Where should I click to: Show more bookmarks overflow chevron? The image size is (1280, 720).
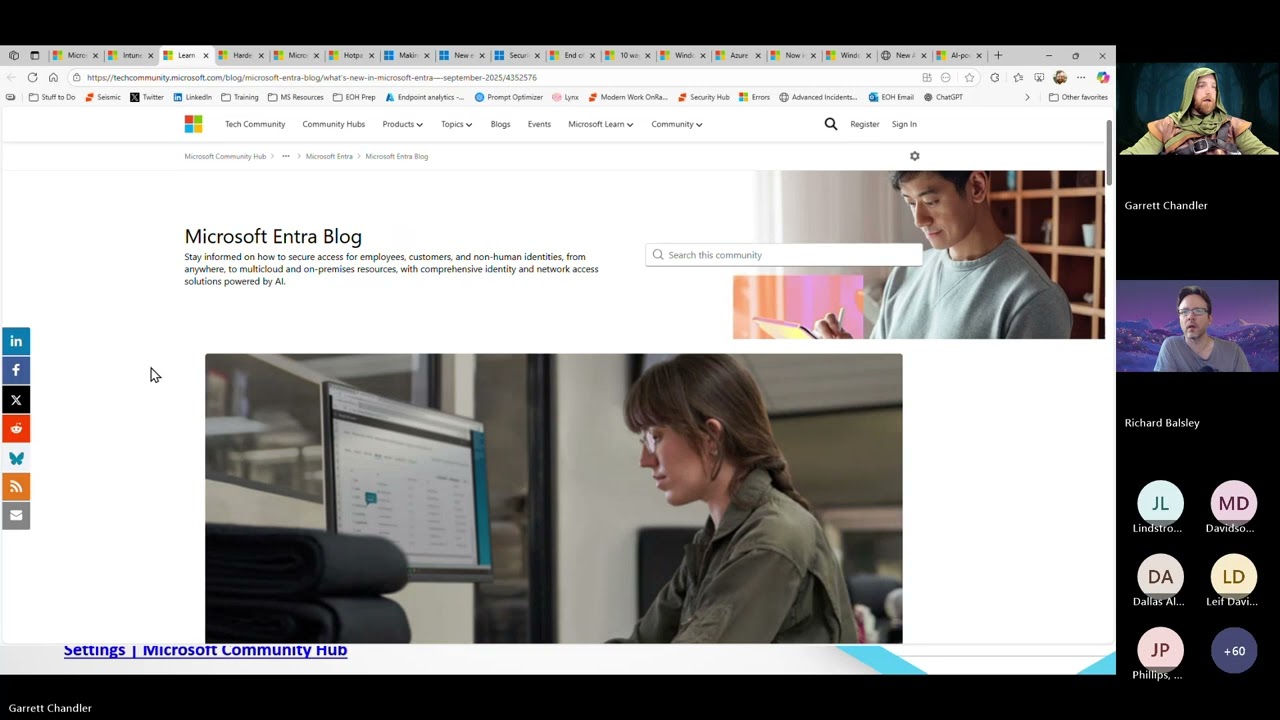[1027, 97]
